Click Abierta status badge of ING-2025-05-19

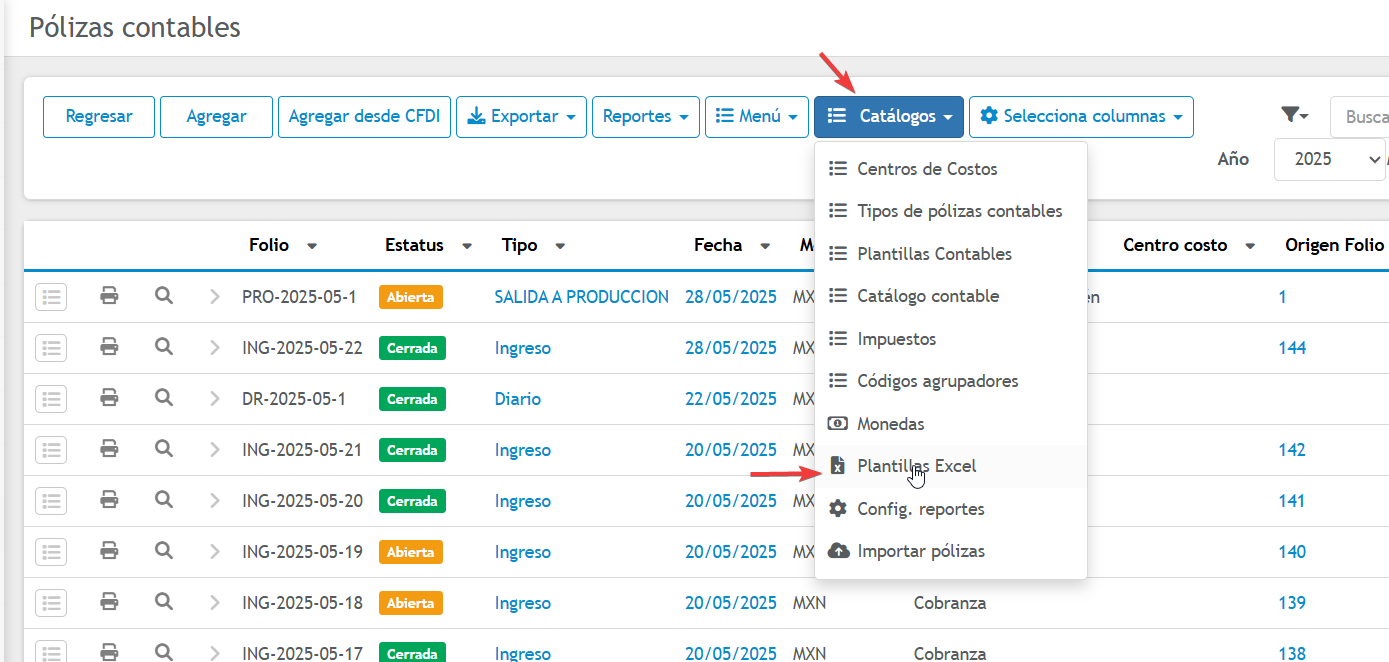410,552
